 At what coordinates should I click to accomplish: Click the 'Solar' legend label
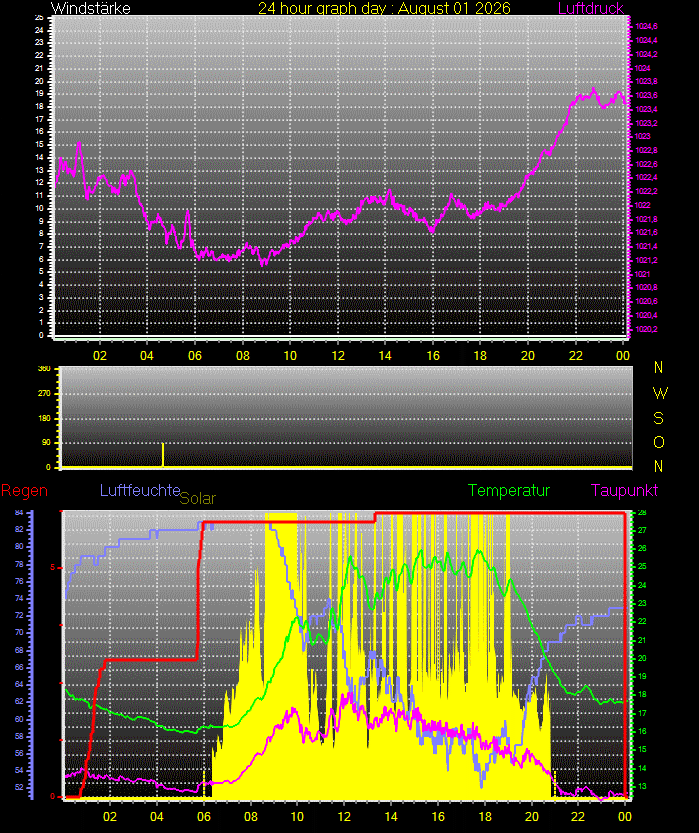pos(198,498)
